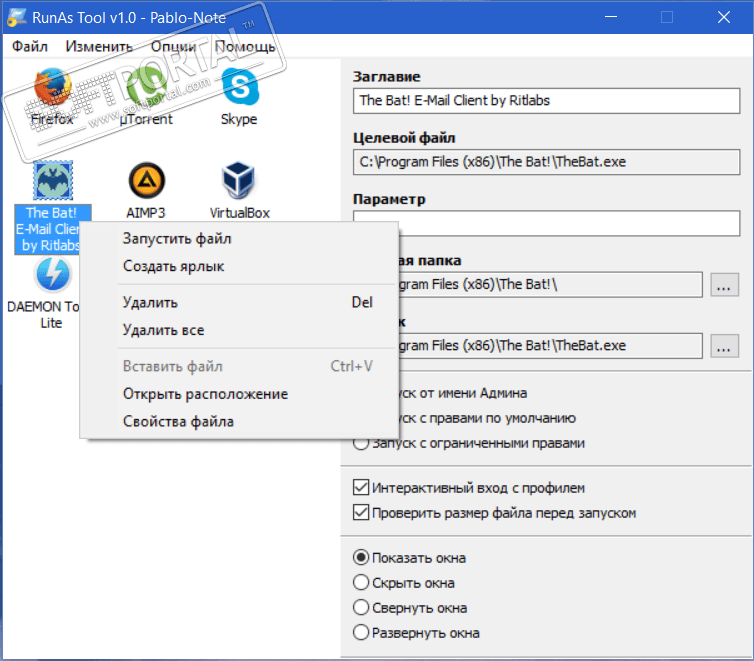
Task: Click the Заглавие title input field
Action: click(546, 100)
